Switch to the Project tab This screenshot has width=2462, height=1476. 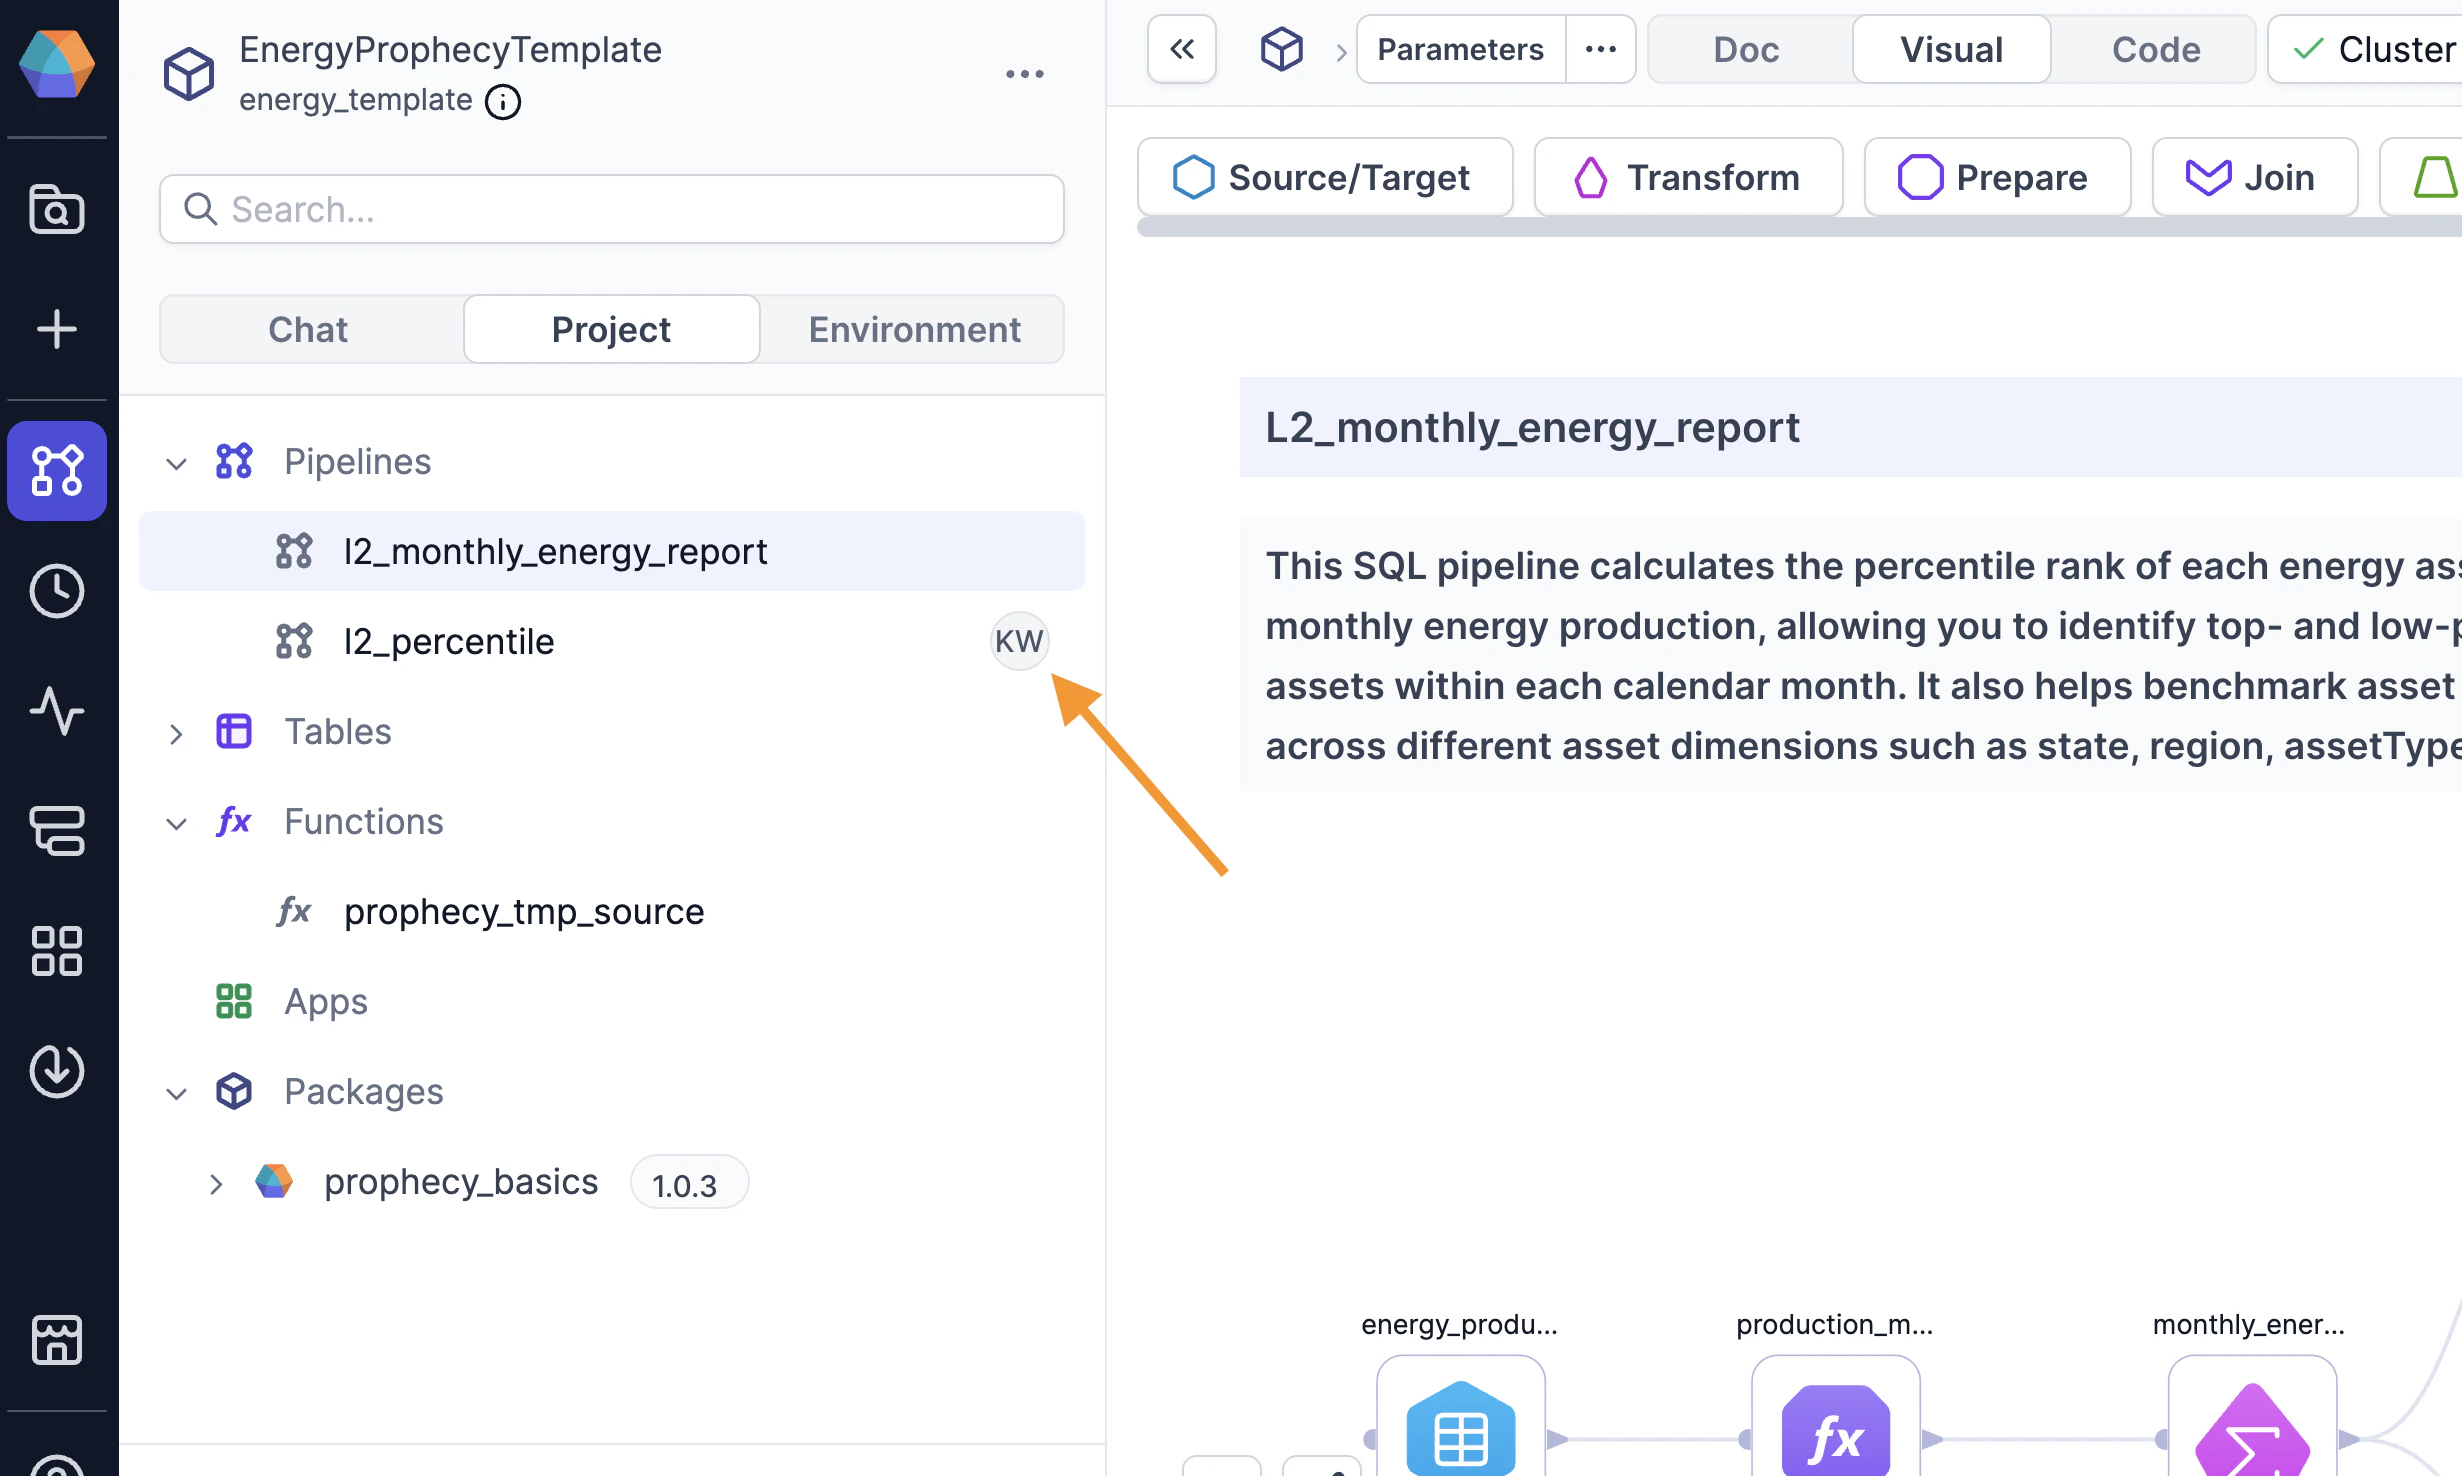611,329
